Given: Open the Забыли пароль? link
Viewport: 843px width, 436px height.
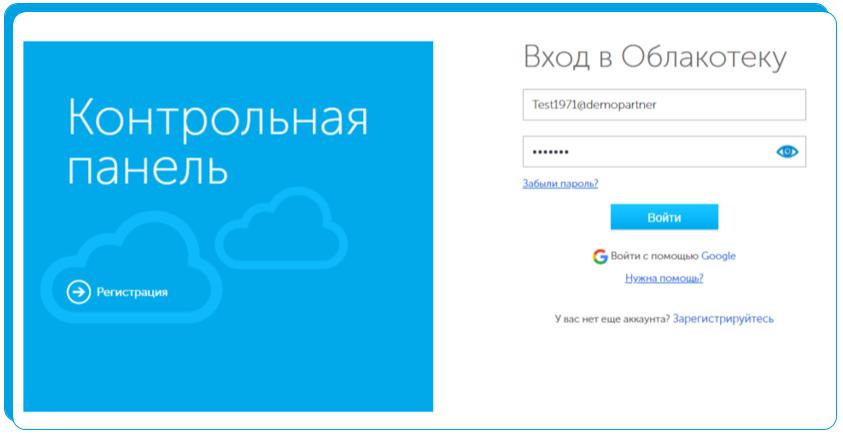Looking at the screenshot, I should (560, 184).
